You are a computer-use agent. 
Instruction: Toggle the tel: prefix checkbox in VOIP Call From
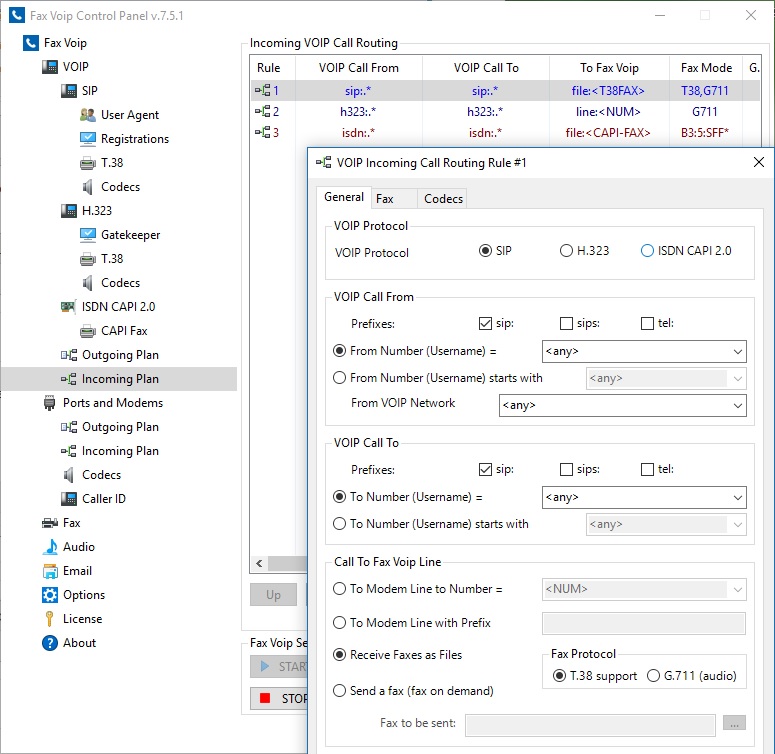647,323
